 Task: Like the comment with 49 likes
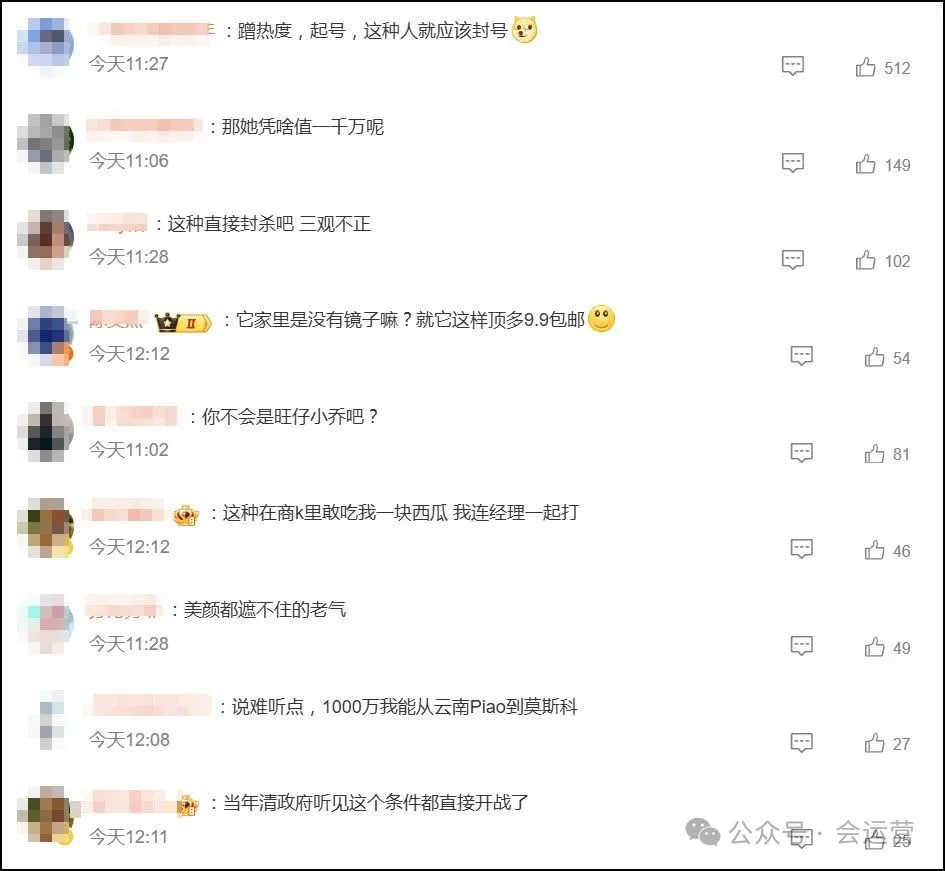point(874,647)
